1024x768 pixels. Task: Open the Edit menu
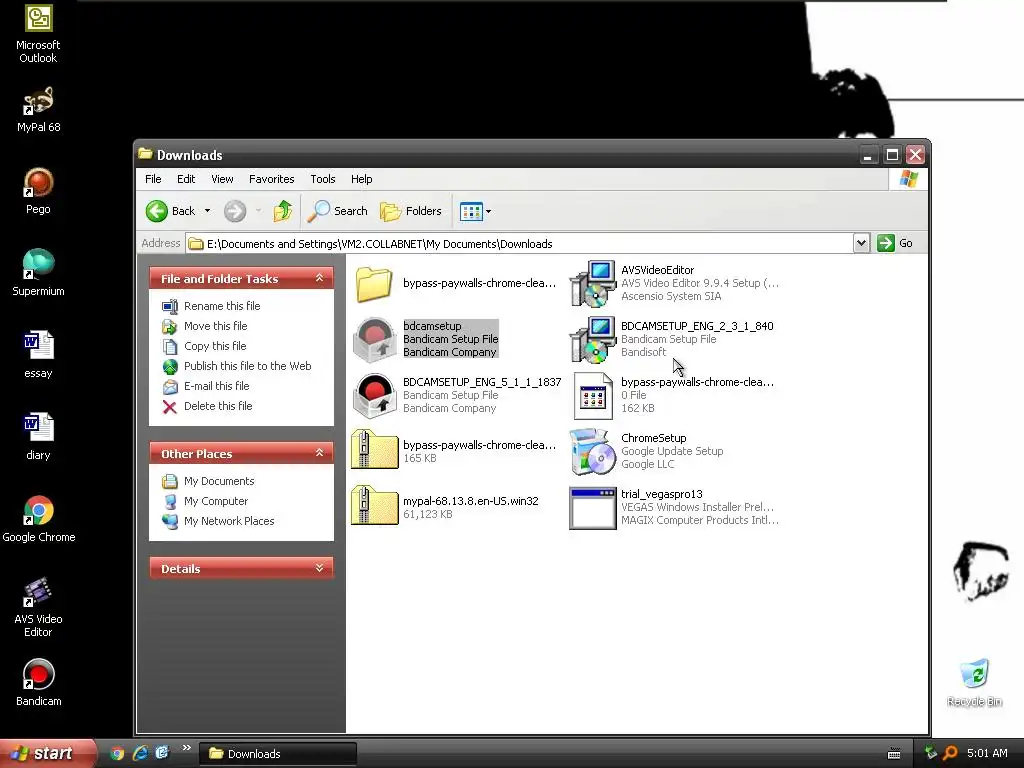[186, 179]
